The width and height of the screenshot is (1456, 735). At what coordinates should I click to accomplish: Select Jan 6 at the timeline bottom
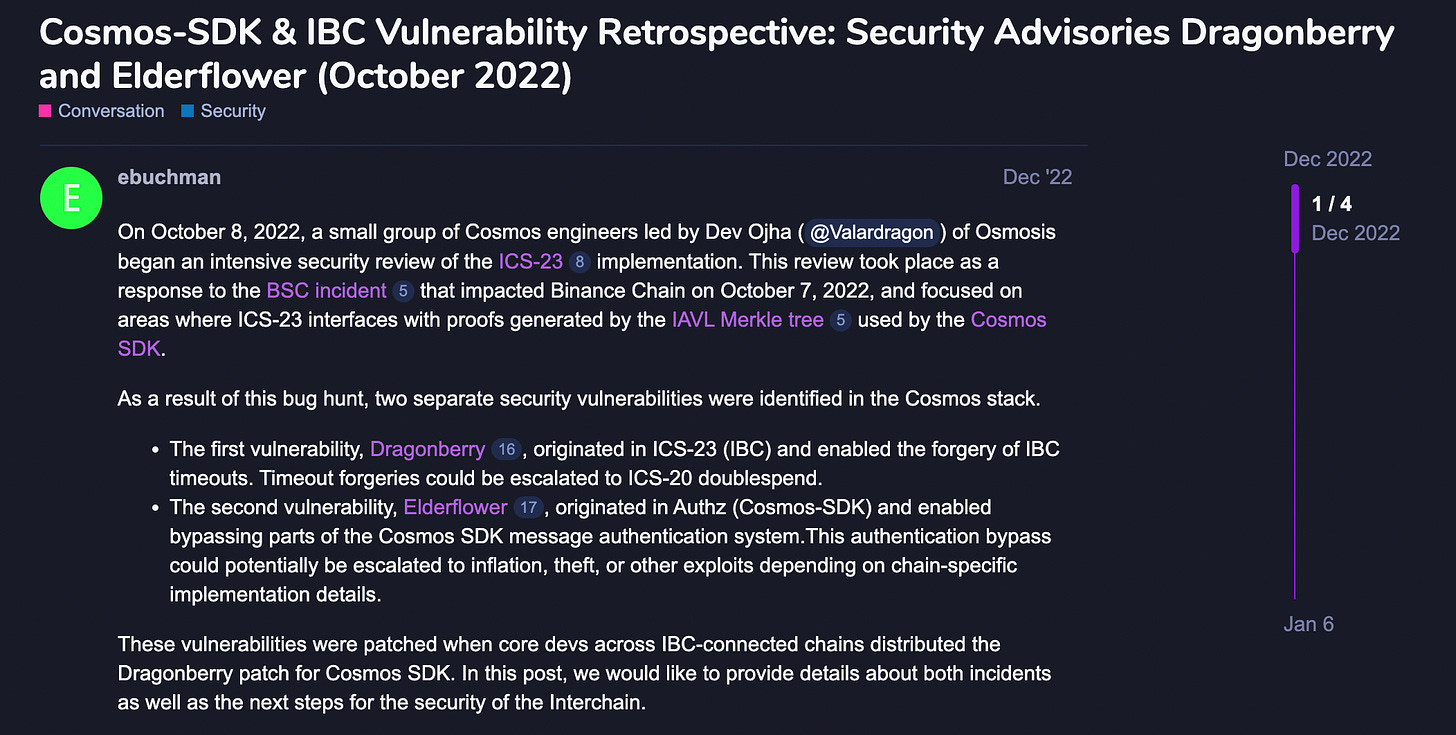1308,623
